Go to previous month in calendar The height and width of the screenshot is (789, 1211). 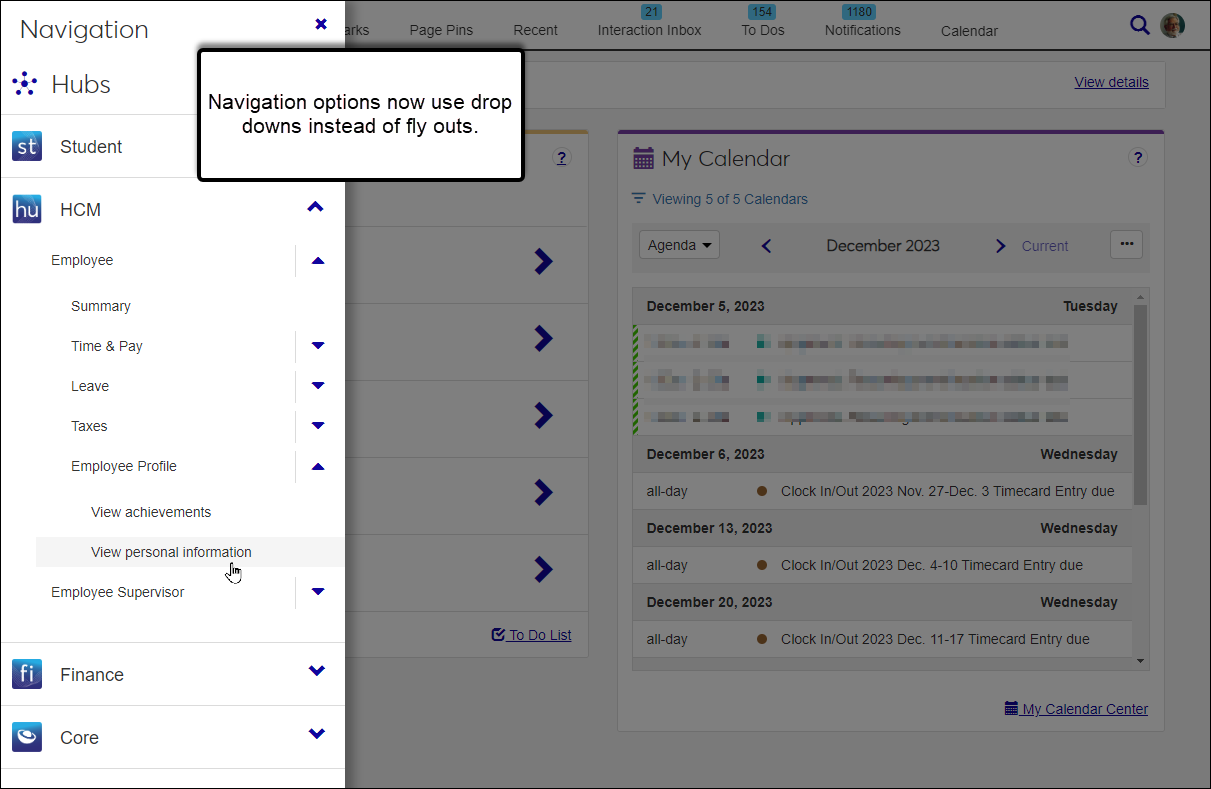[x=767, y=246]
